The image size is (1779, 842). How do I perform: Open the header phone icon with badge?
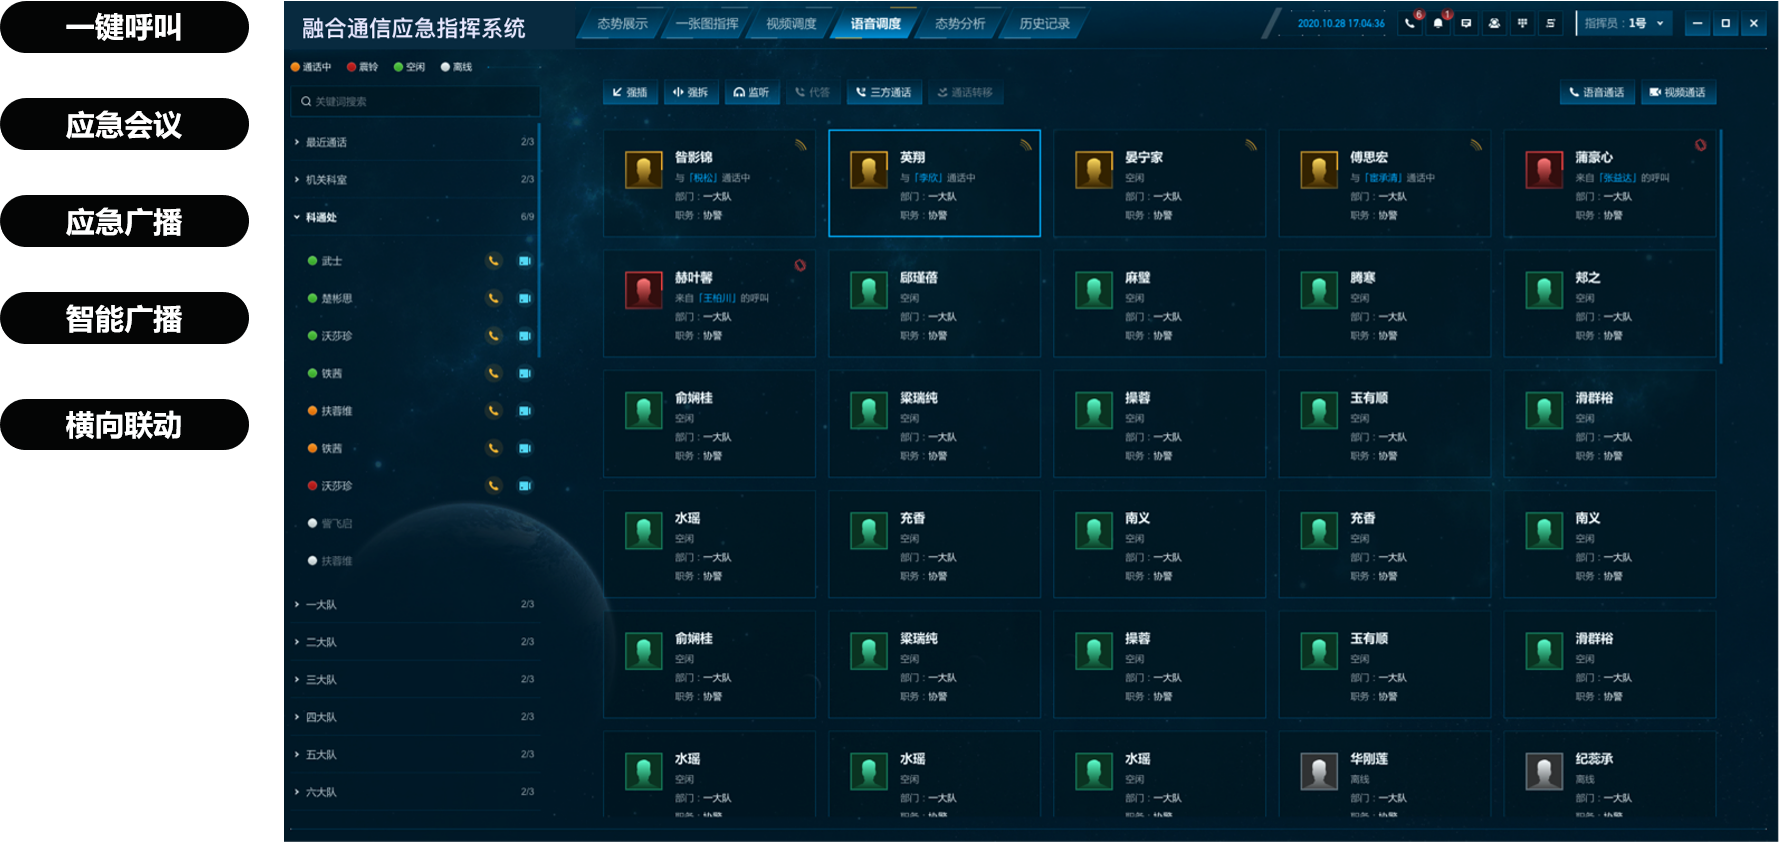[x=1410, y=23]
